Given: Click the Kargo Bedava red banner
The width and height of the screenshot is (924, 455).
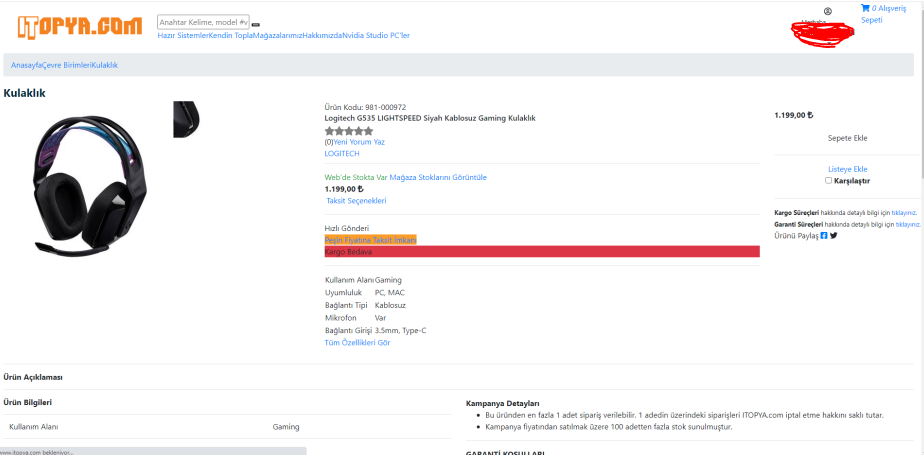Looking at the screenshot, I should [x=542, y=252].
